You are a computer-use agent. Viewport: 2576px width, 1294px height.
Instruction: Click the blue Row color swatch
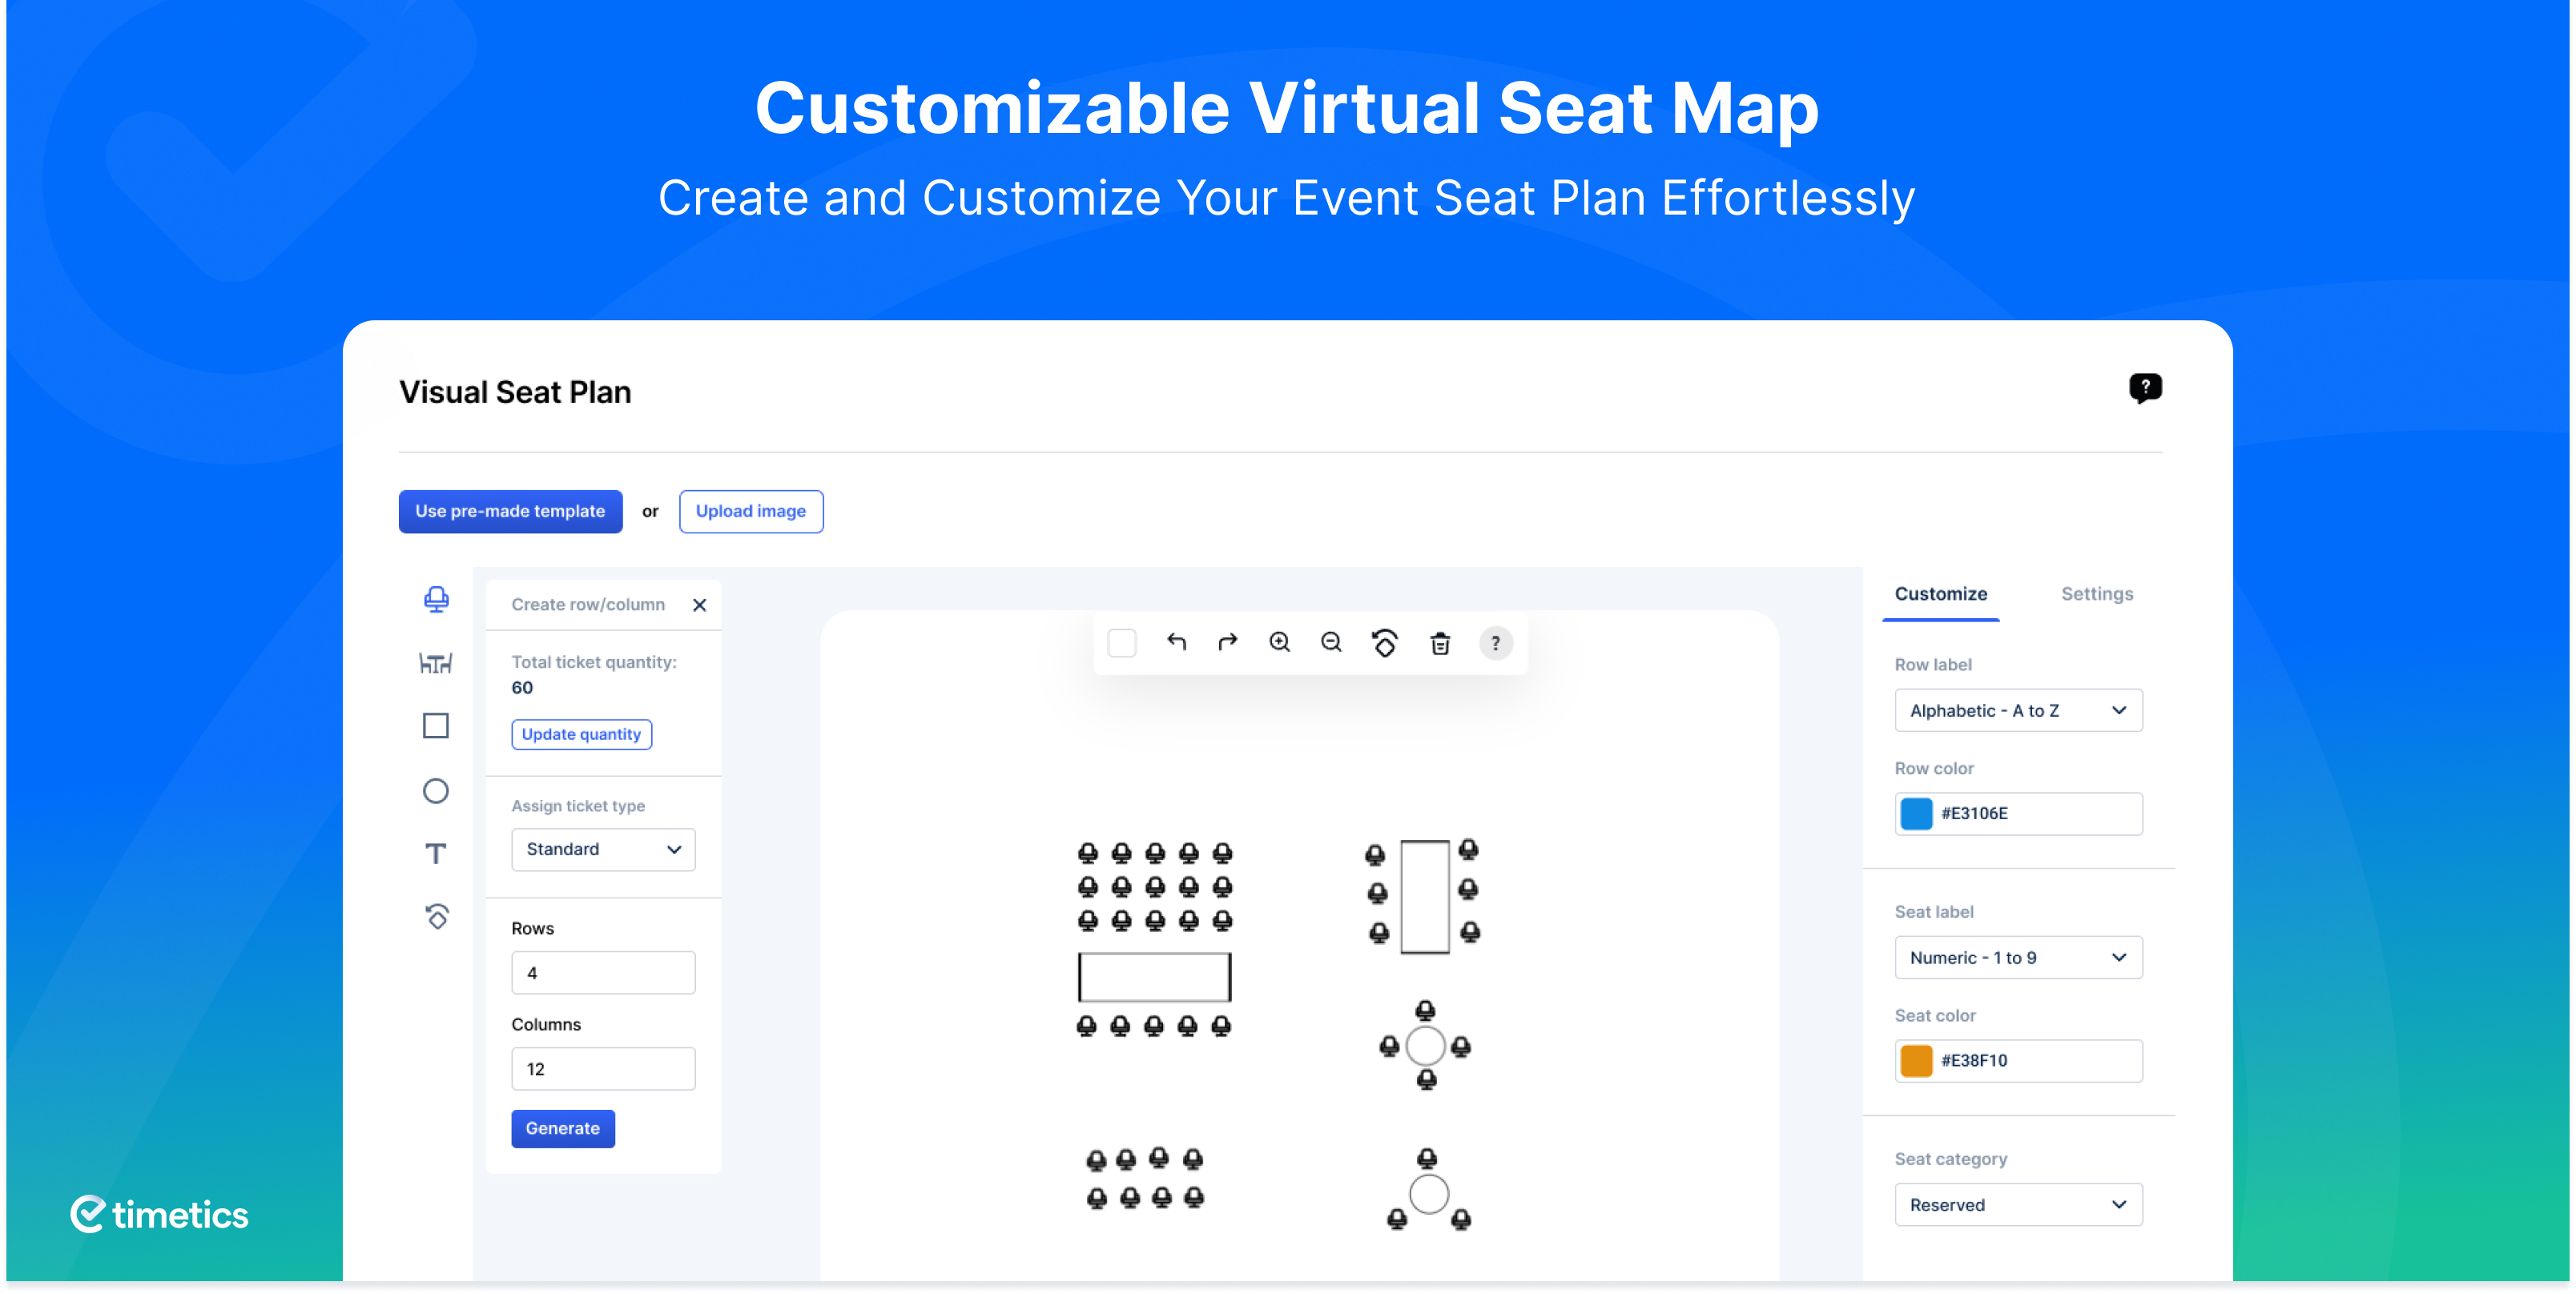pos(1916,813)
